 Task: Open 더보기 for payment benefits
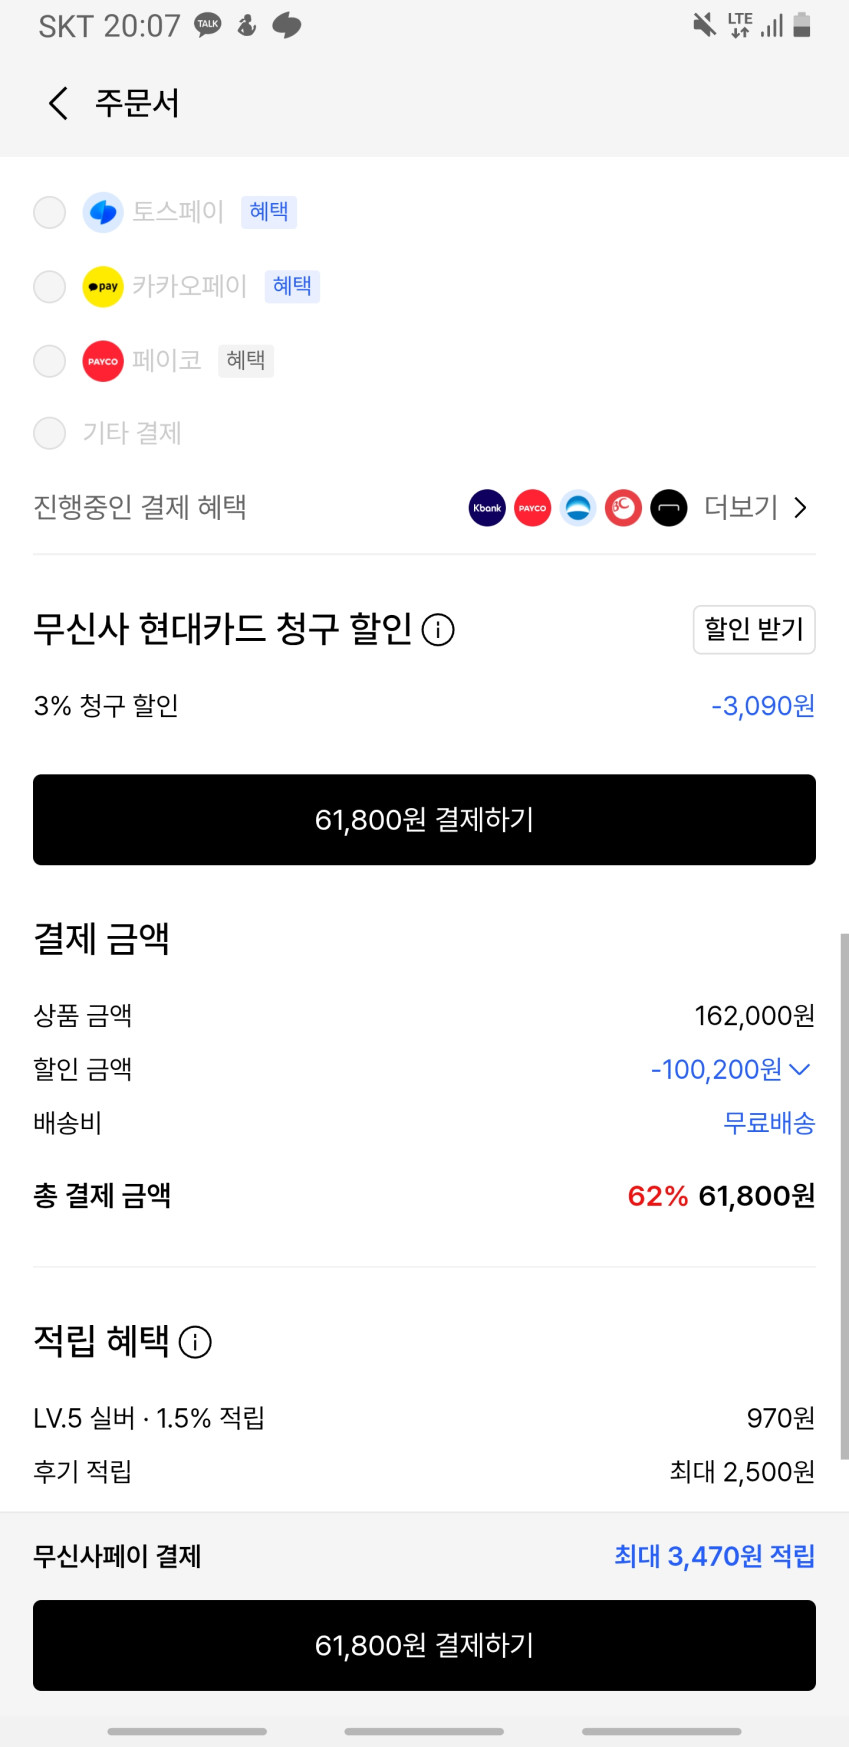click(755, 508)
